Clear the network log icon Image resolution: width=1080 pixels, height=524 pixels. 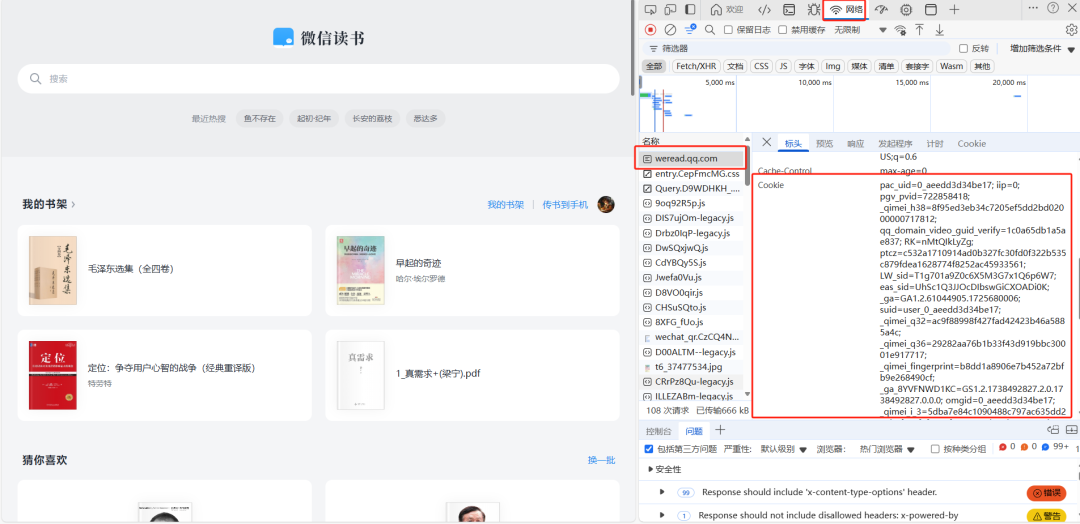point(670,30)
